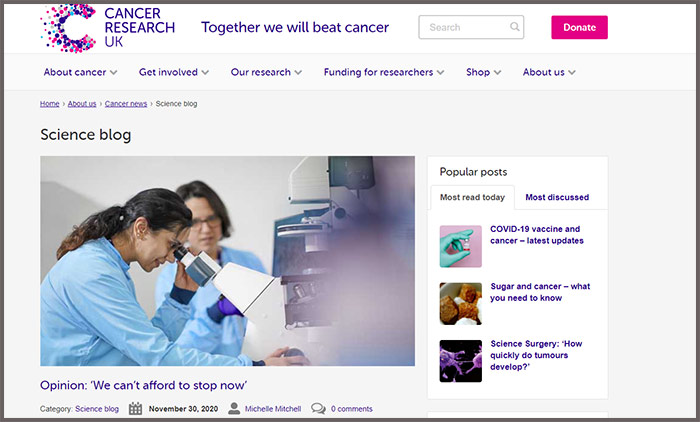Go to Cancer news breadcrumb link
Screen dimensions: 700x422
pyautogui.click(x=126, y=104)
